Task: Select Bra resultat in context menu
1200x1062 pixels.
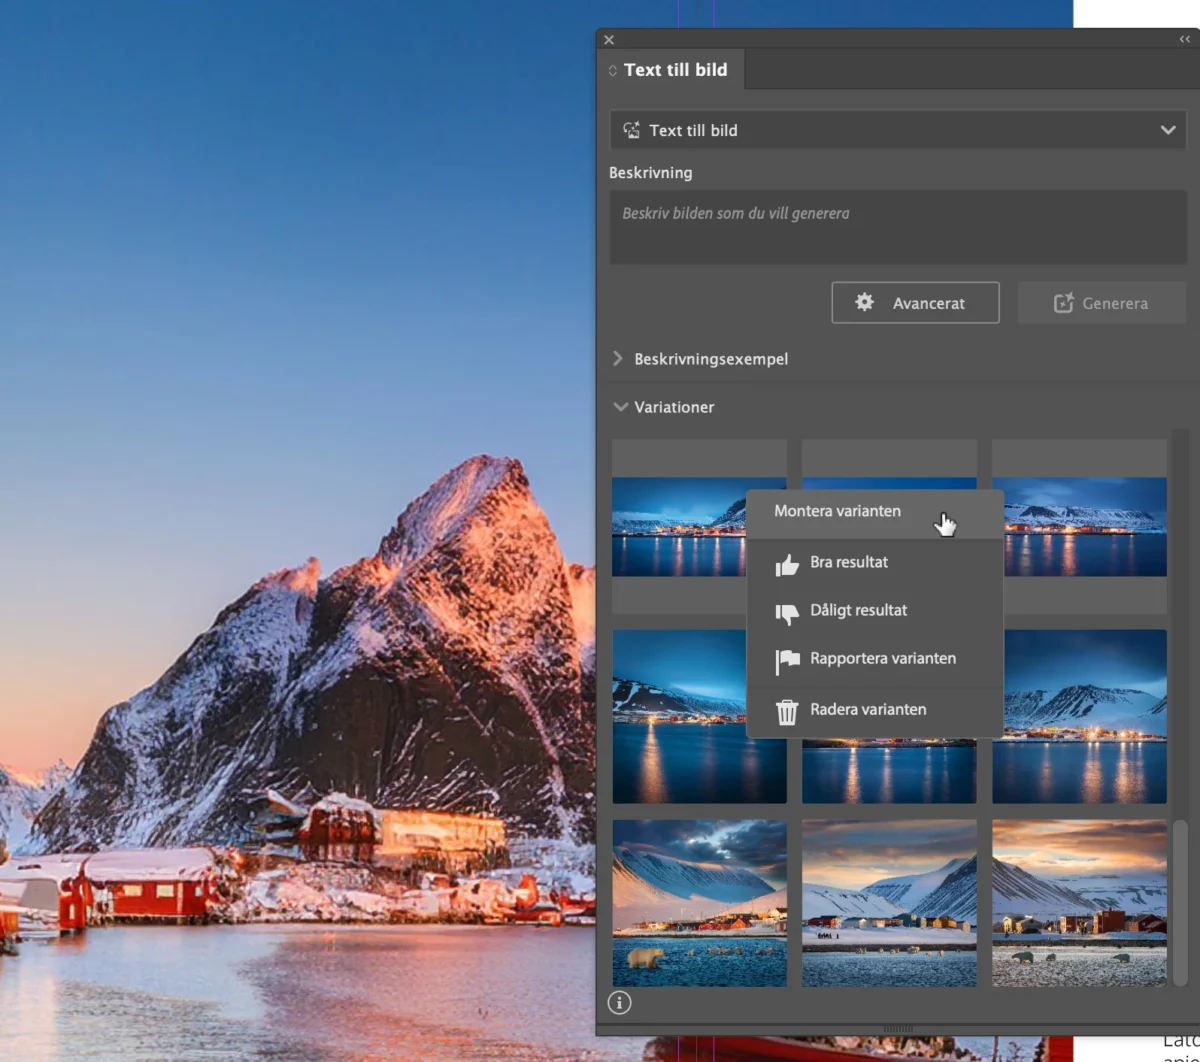Action: [875, 562]
